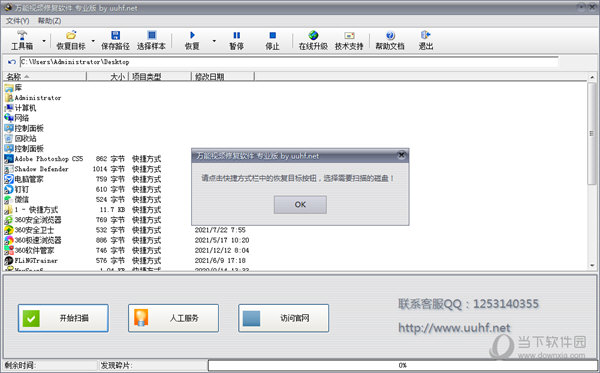Click the 0% progress bar
This screenshot has height=373, width=600.
[x=402, y=365]
